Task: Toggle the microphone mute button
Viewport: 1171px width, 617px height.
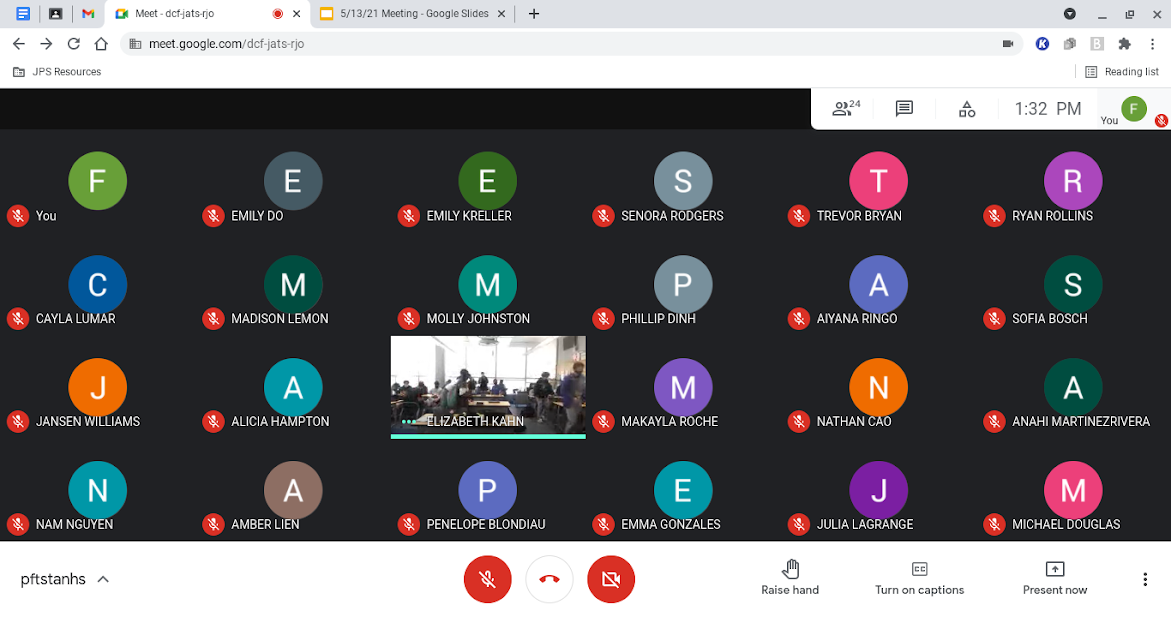Action: coord(487,579)
